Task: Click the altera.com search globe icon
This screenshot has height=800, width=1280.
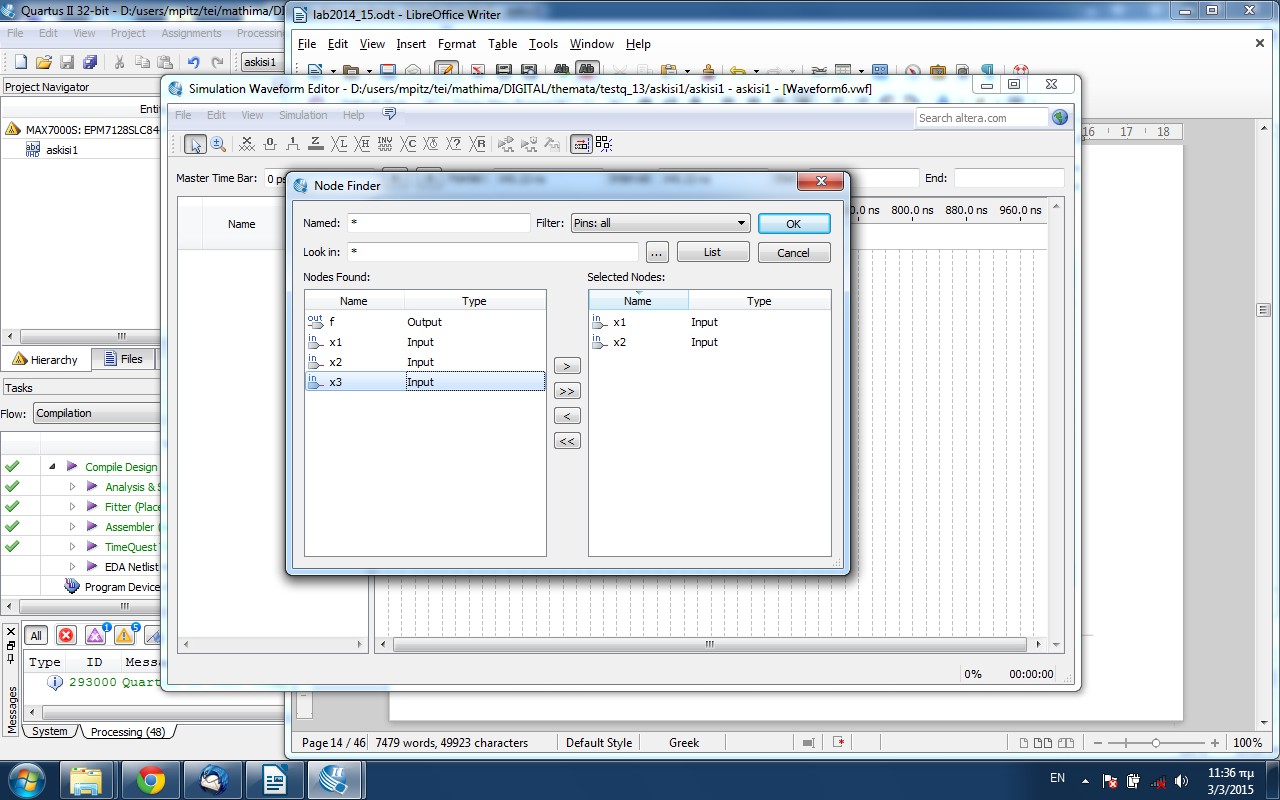Action: click(x=1060, y=117)
